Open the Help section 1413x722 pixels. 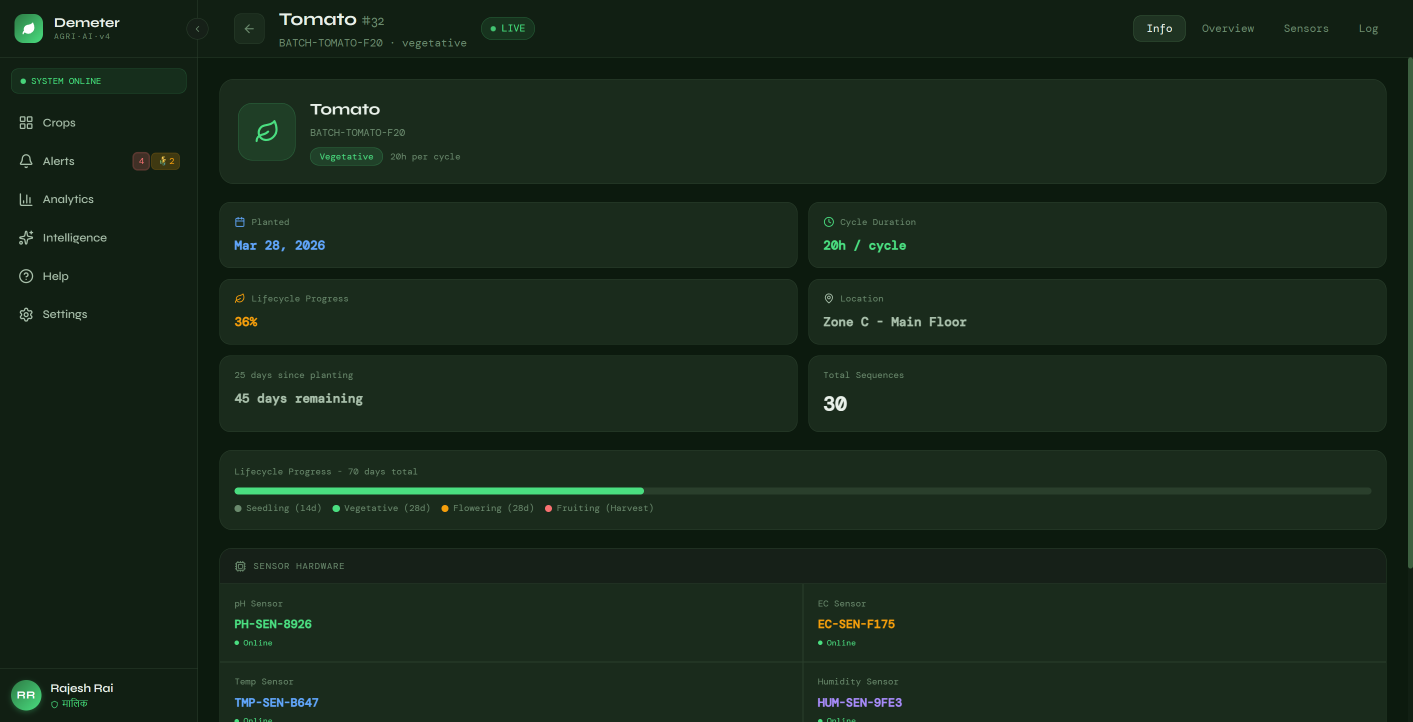coord(99,276)
